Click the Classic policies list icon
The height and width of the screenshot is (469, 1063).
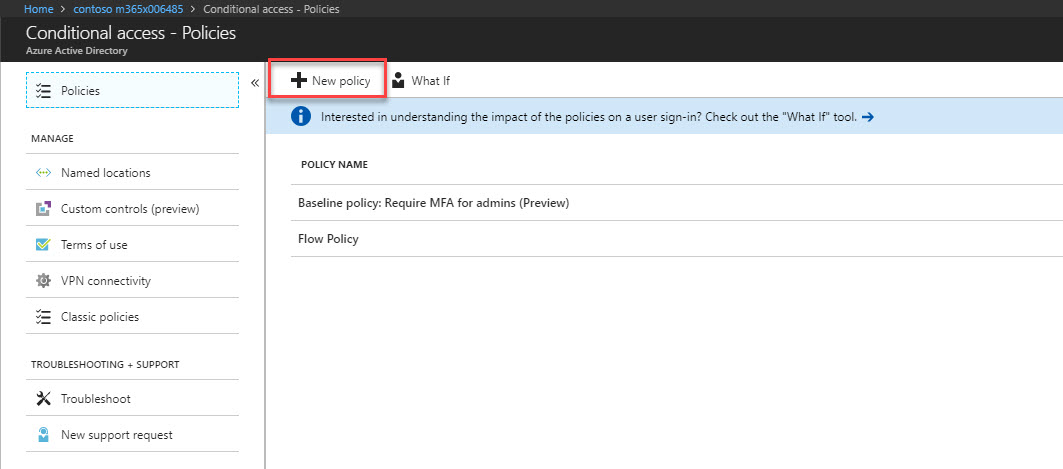point(43,317)
